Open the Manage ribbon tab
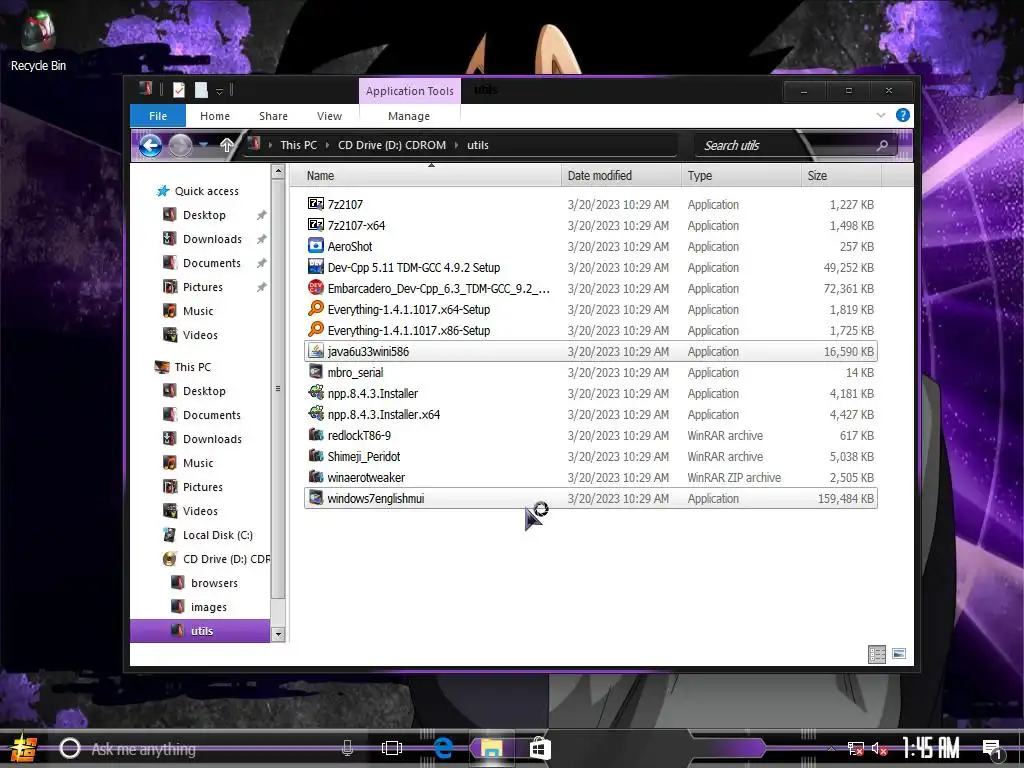Screen dimensions: 1024x768 click(409, 116)
